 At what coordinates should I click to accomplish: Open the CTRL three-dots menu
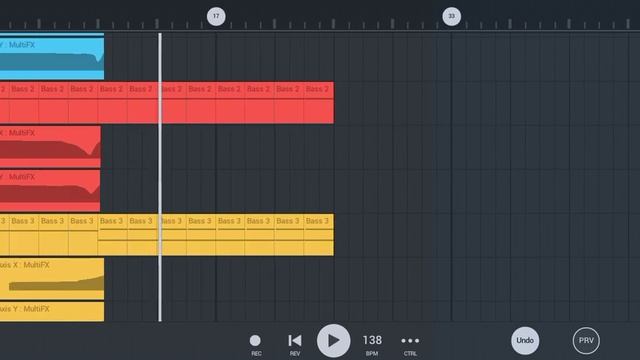pyautogui.click(x=410, y=344)
